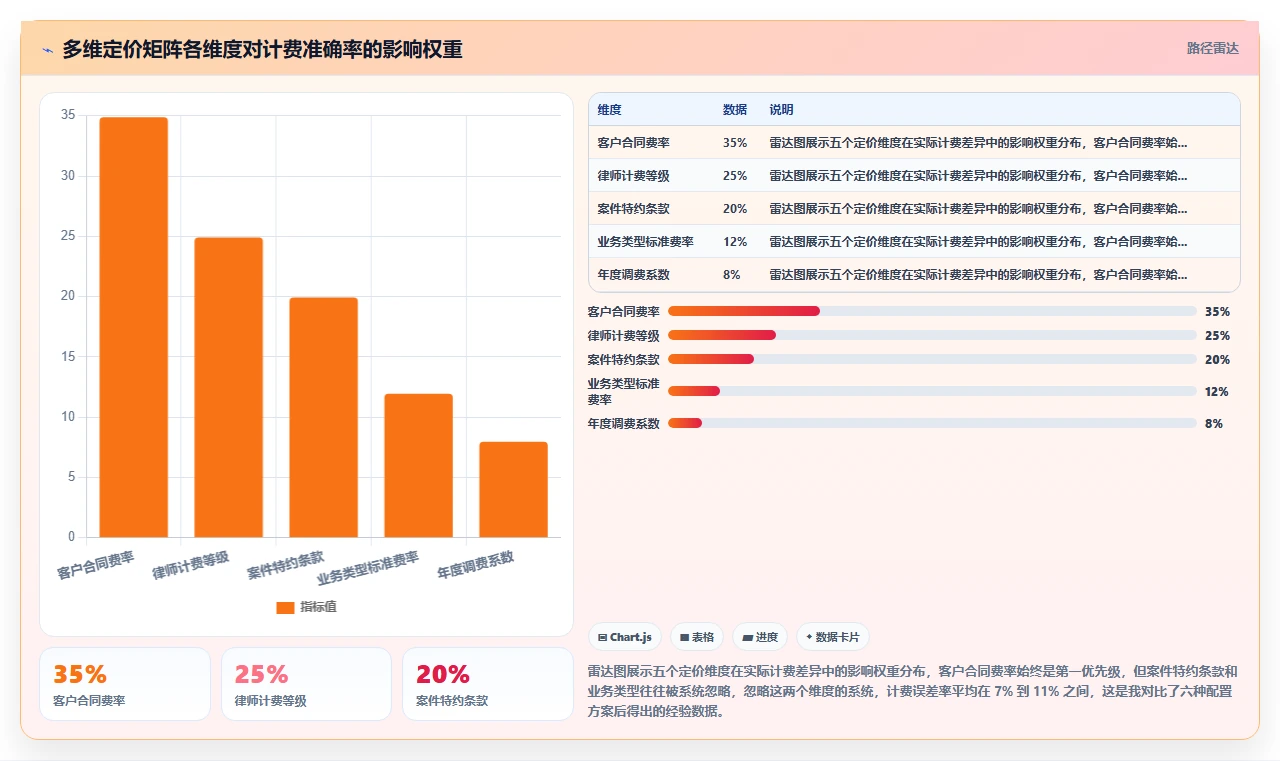Screen dimensions: 1280x761
Task: Click the orange 指标值 legend swatch
Action: click(x=285, y=607)
